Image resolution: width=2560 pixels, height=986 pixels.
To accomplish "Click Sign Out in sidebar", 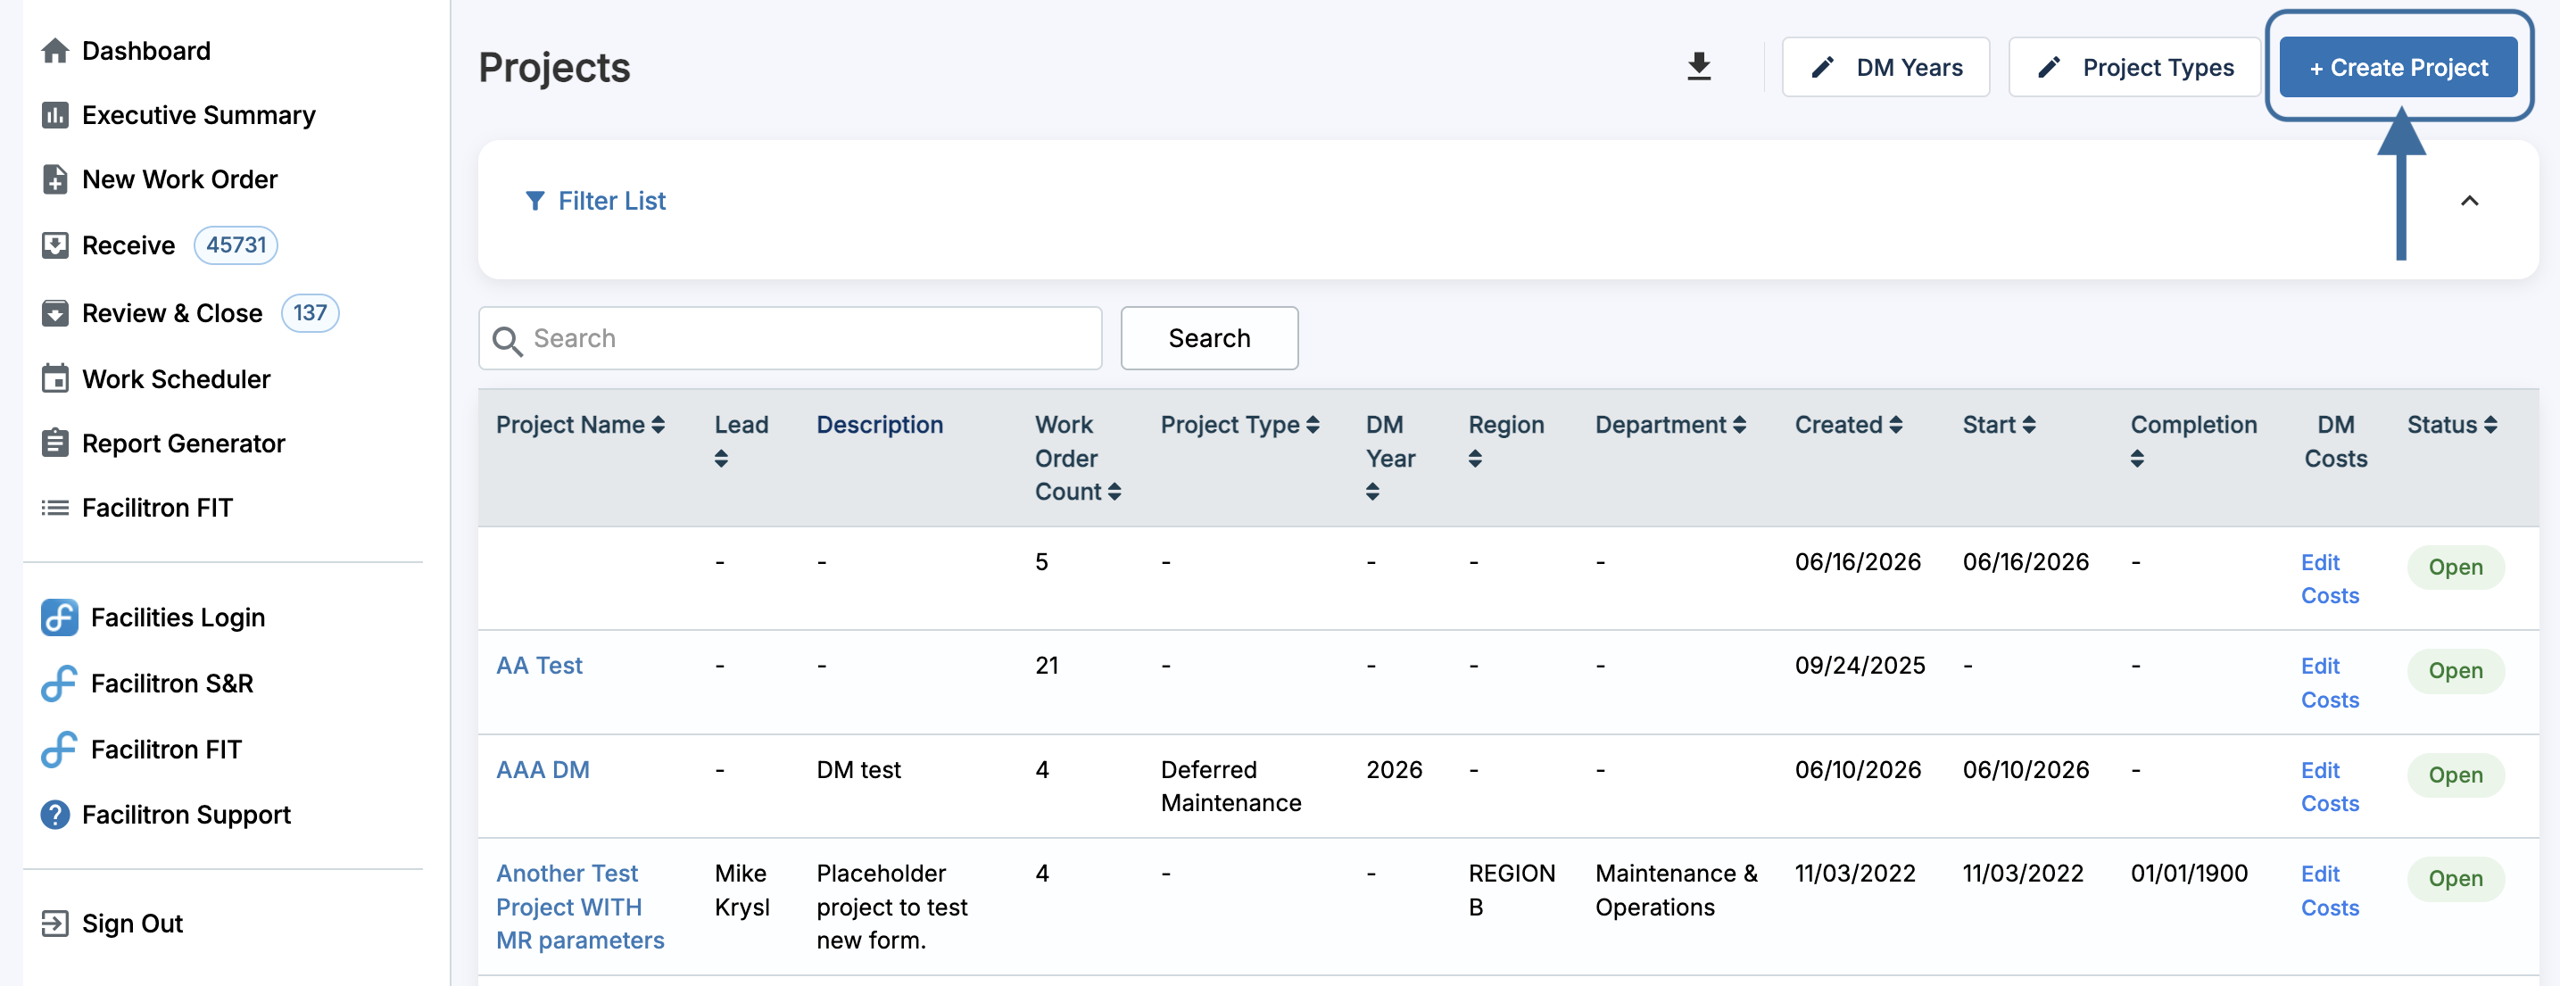I will [x=132, y=923].
